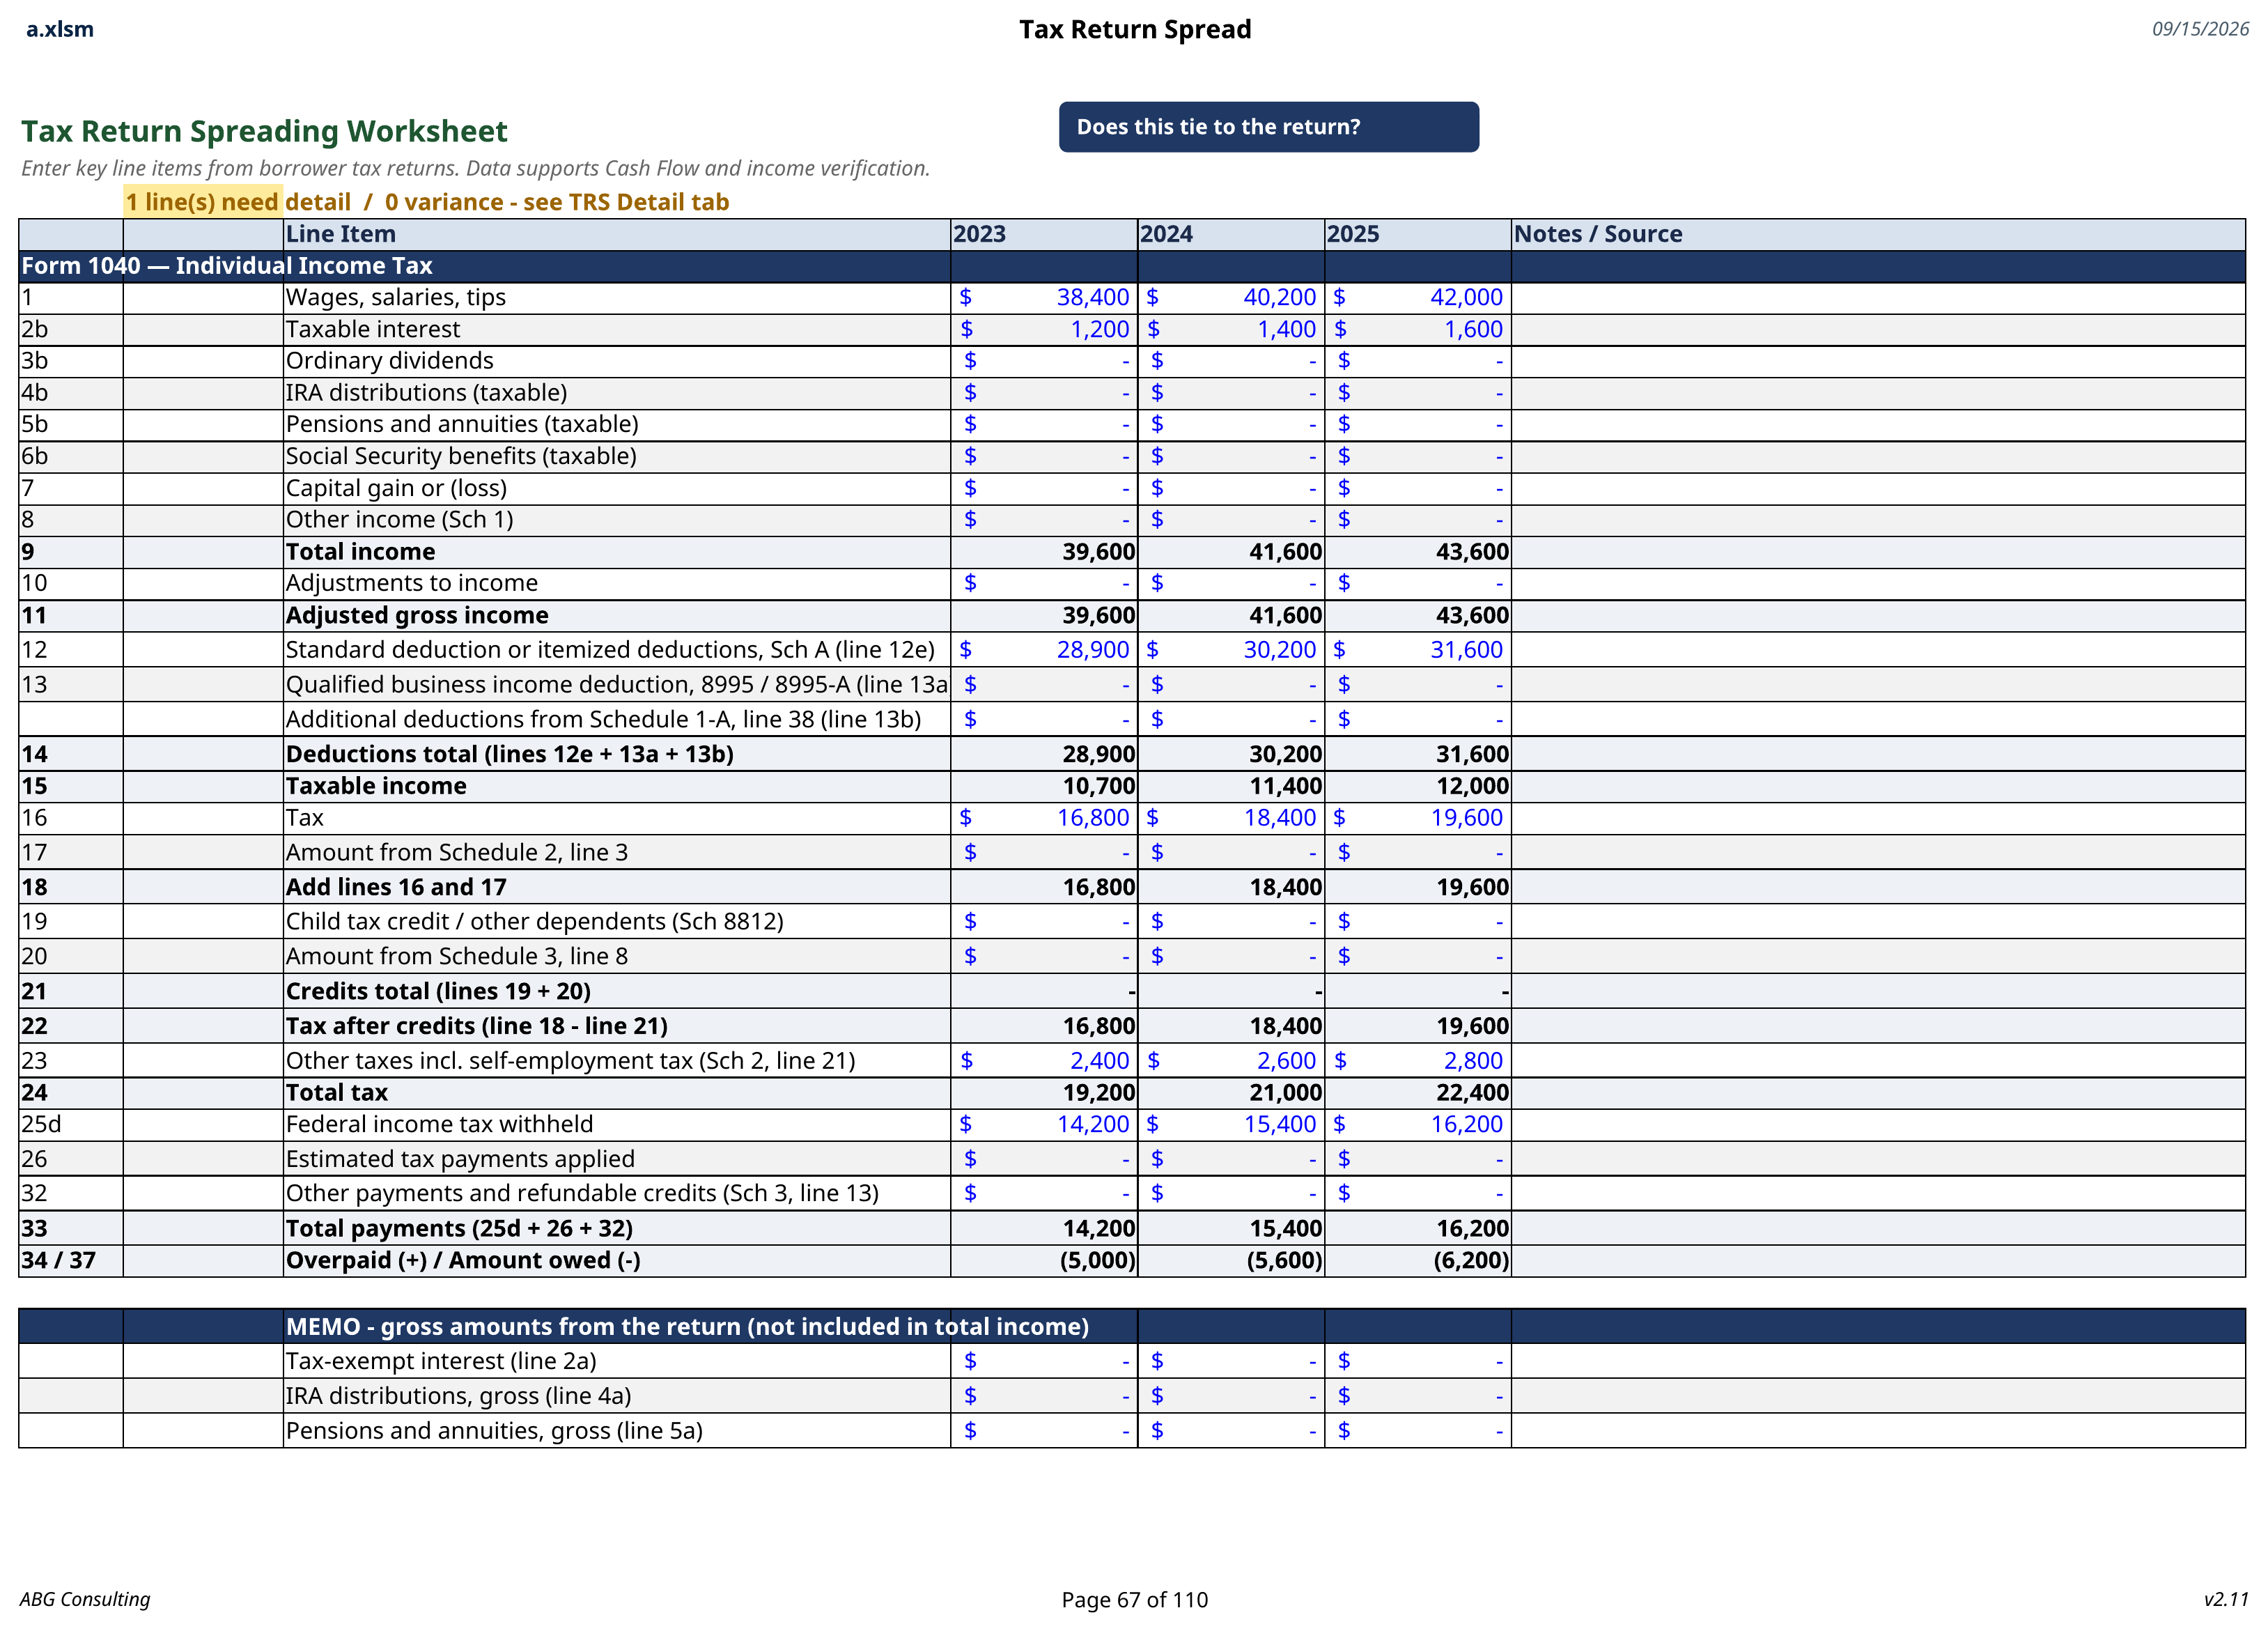
Task: Click the 'Does this tie to the return?' button
Action: coord(1268,127)
